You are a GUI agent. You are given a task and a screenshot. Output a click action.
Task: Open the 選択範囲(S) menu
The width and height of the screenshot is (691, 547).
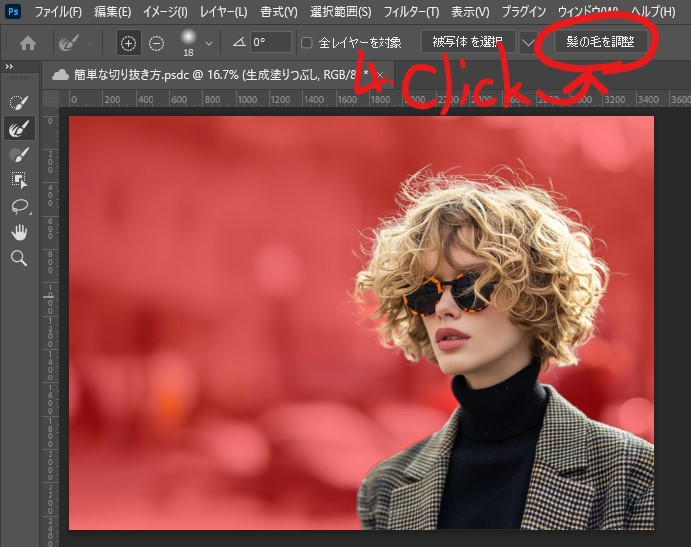click(341, 12)
